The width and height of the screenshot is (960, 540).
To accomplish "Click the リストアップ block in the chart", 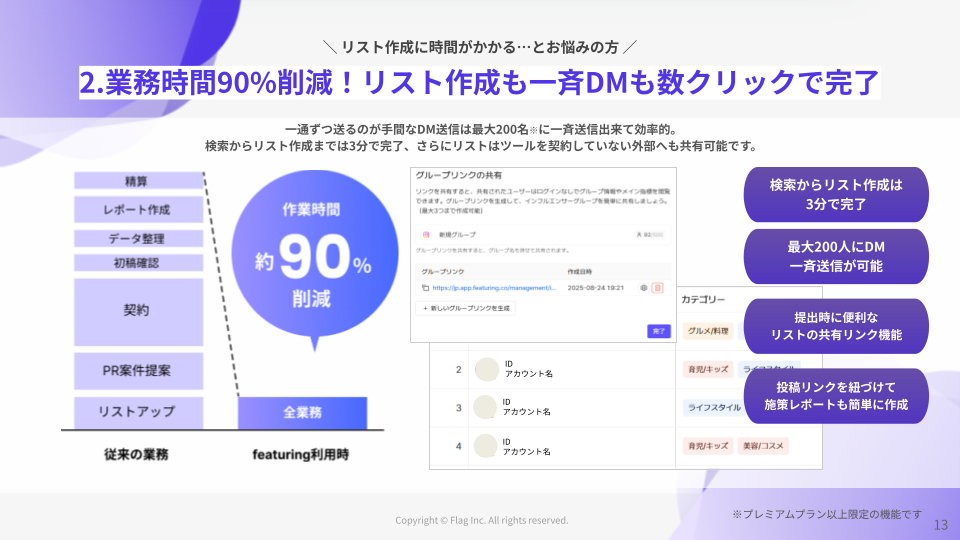I will point(138,411).
